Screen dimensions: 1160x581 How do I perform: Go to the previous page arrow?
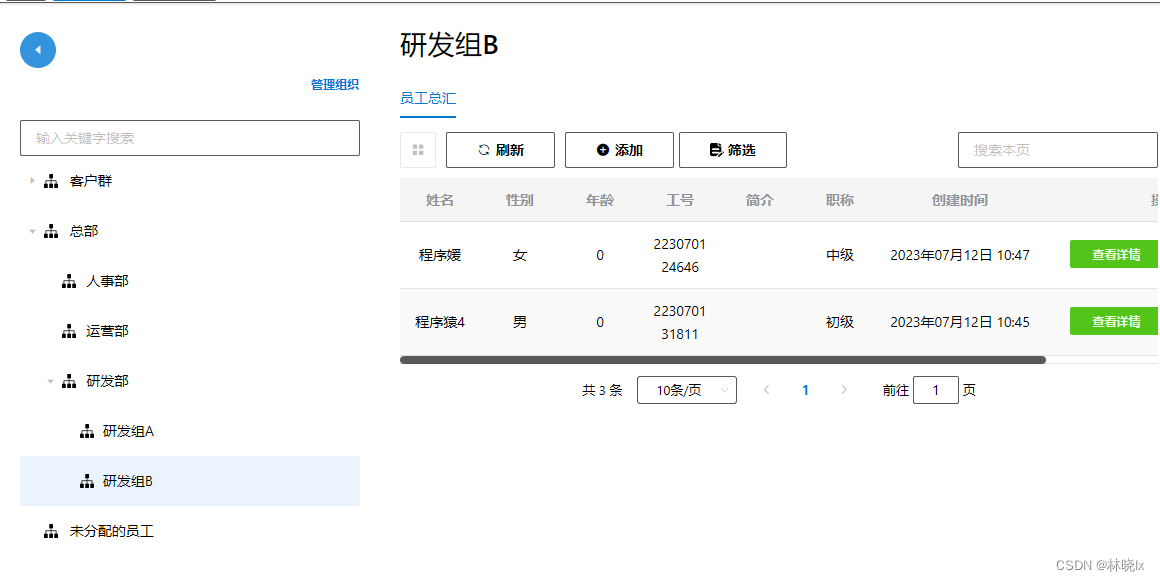767,390
